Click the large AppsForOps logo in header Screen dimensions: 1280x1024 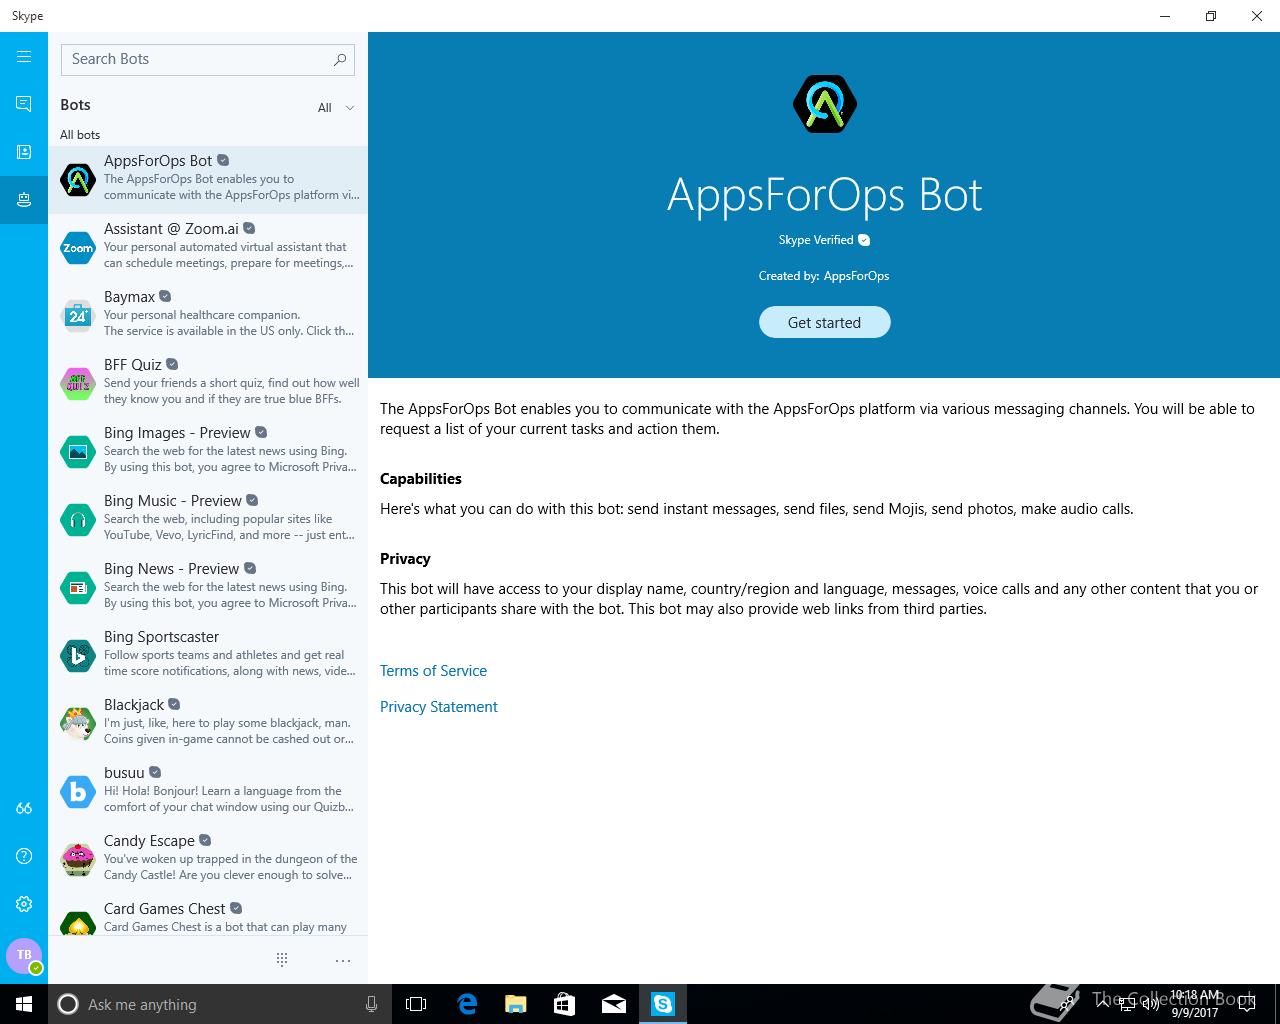coord(824,103)
